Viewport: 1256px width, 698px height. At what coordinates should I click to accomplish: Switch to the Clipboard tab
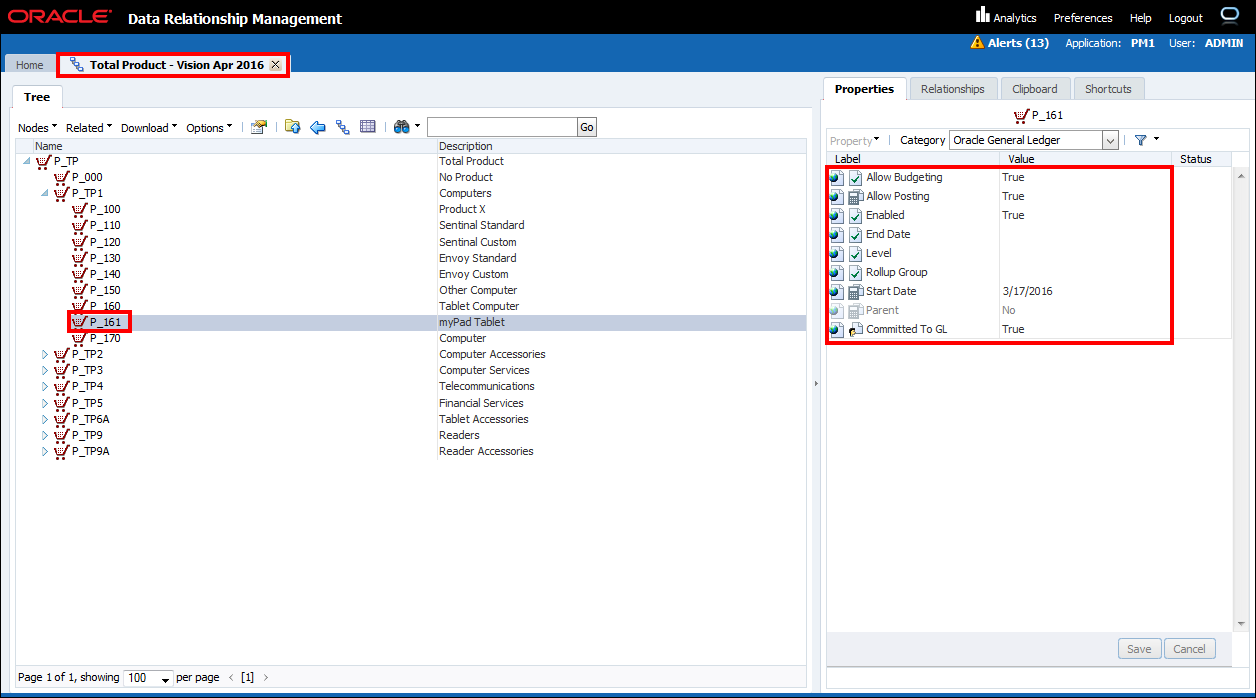point(1034,89)
